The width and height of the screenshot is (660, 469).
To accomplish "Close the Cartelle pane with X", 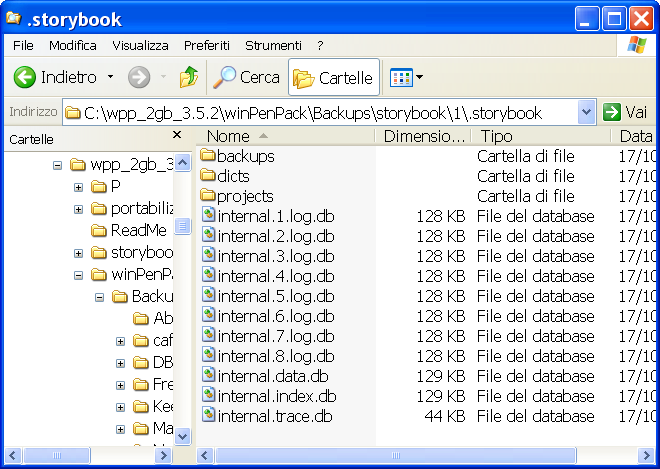I will 177,135.
